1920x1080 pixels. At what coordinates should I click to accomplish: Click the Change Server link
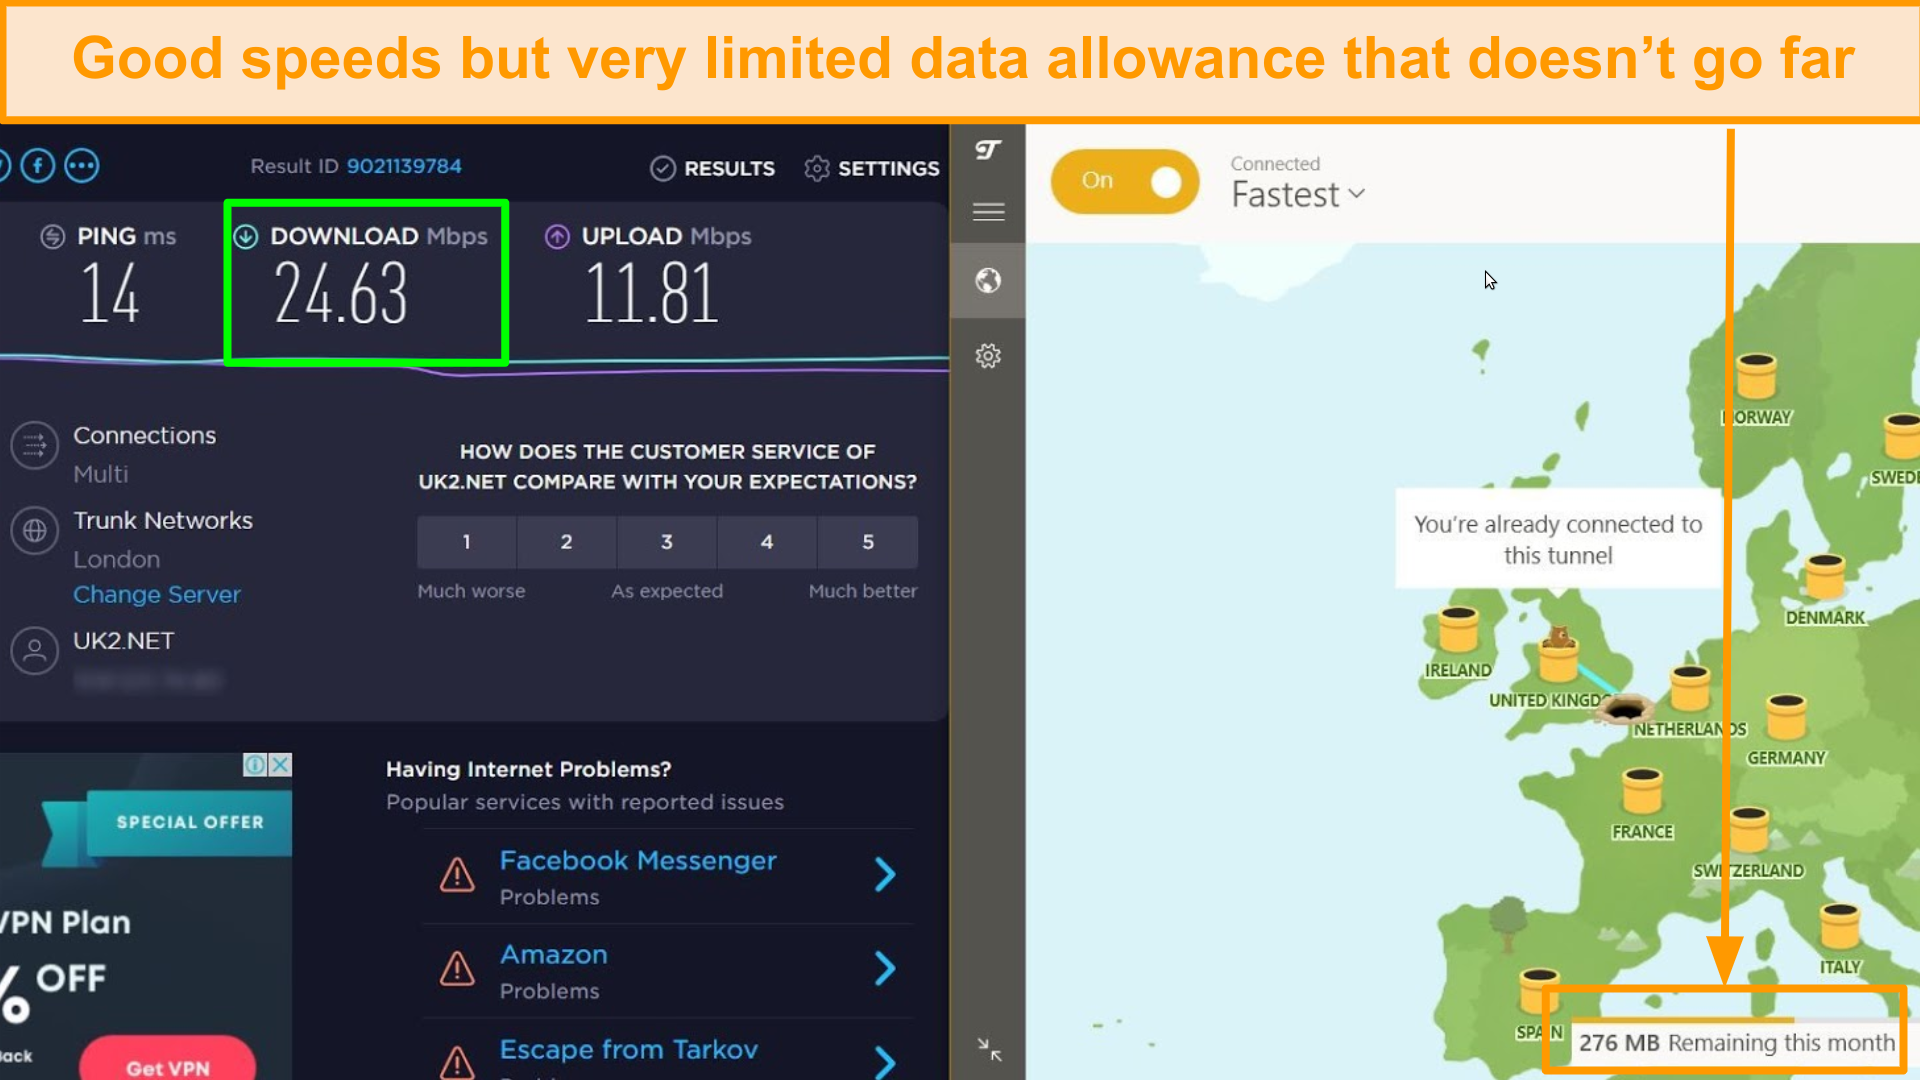pyautogui.click(x=157, y=595)
